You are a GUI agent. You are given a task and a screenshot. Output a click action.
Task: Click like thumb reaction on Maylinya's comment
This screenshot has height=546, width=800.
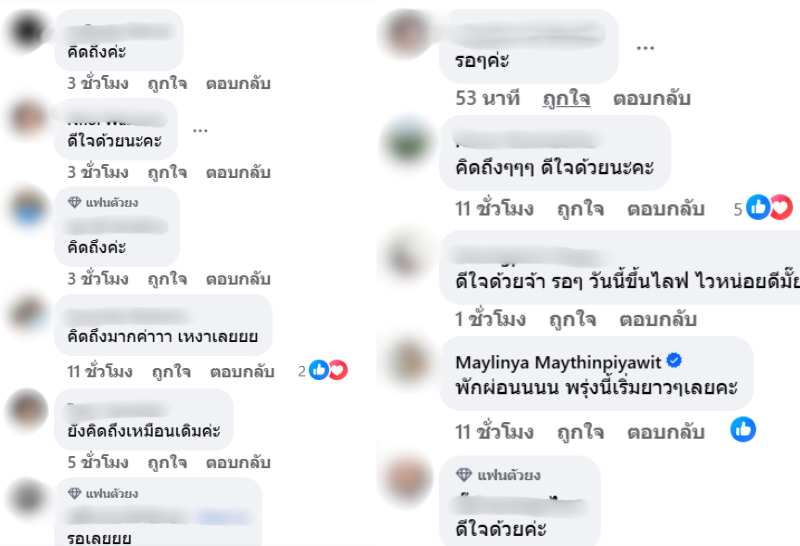(743, 429)
